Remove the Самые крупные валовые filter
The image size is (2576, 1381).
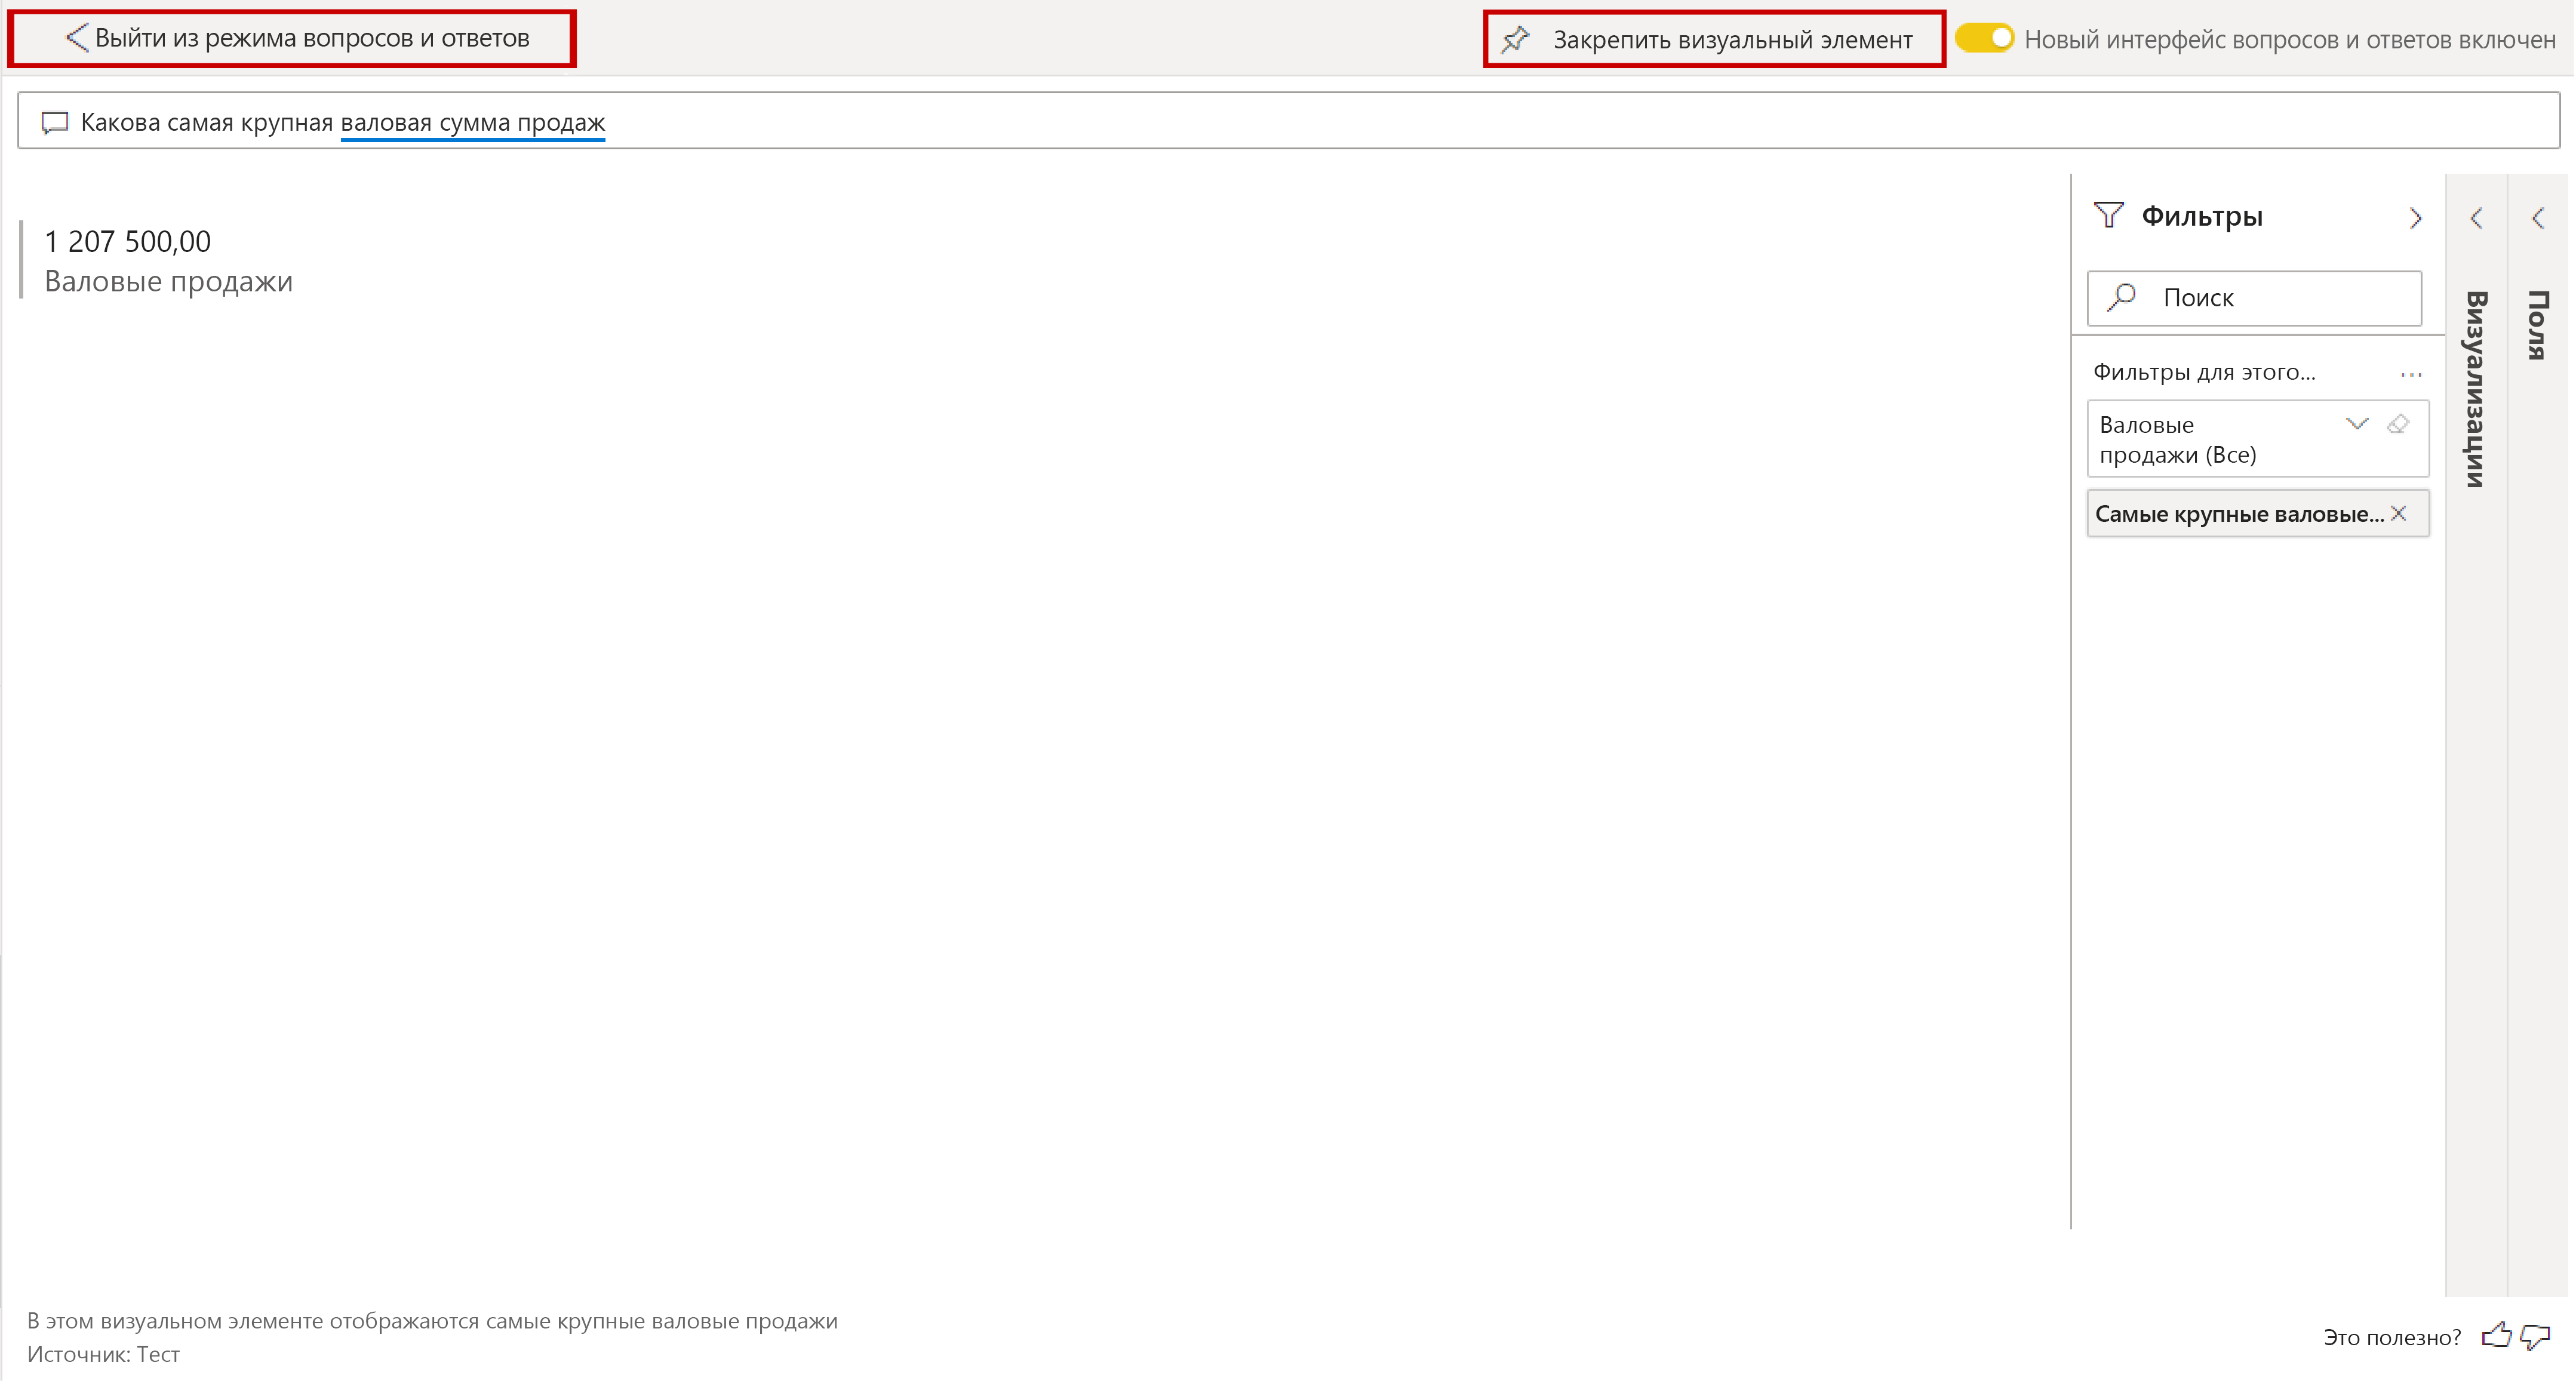pyautogui.click(x=2398, y=513)
